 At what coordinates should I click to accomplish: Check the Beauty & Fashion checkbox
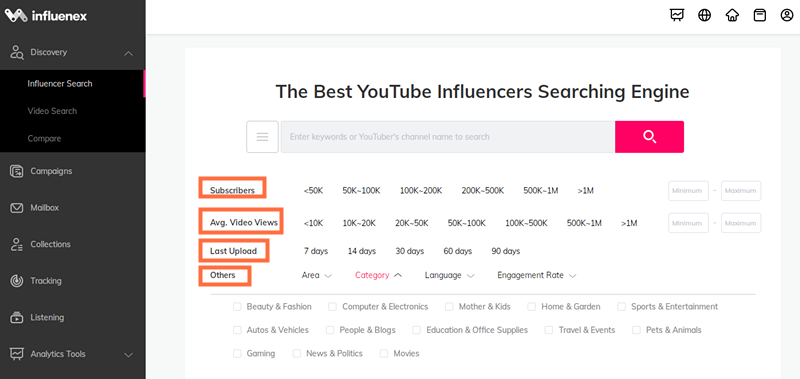tap(237, 307)
